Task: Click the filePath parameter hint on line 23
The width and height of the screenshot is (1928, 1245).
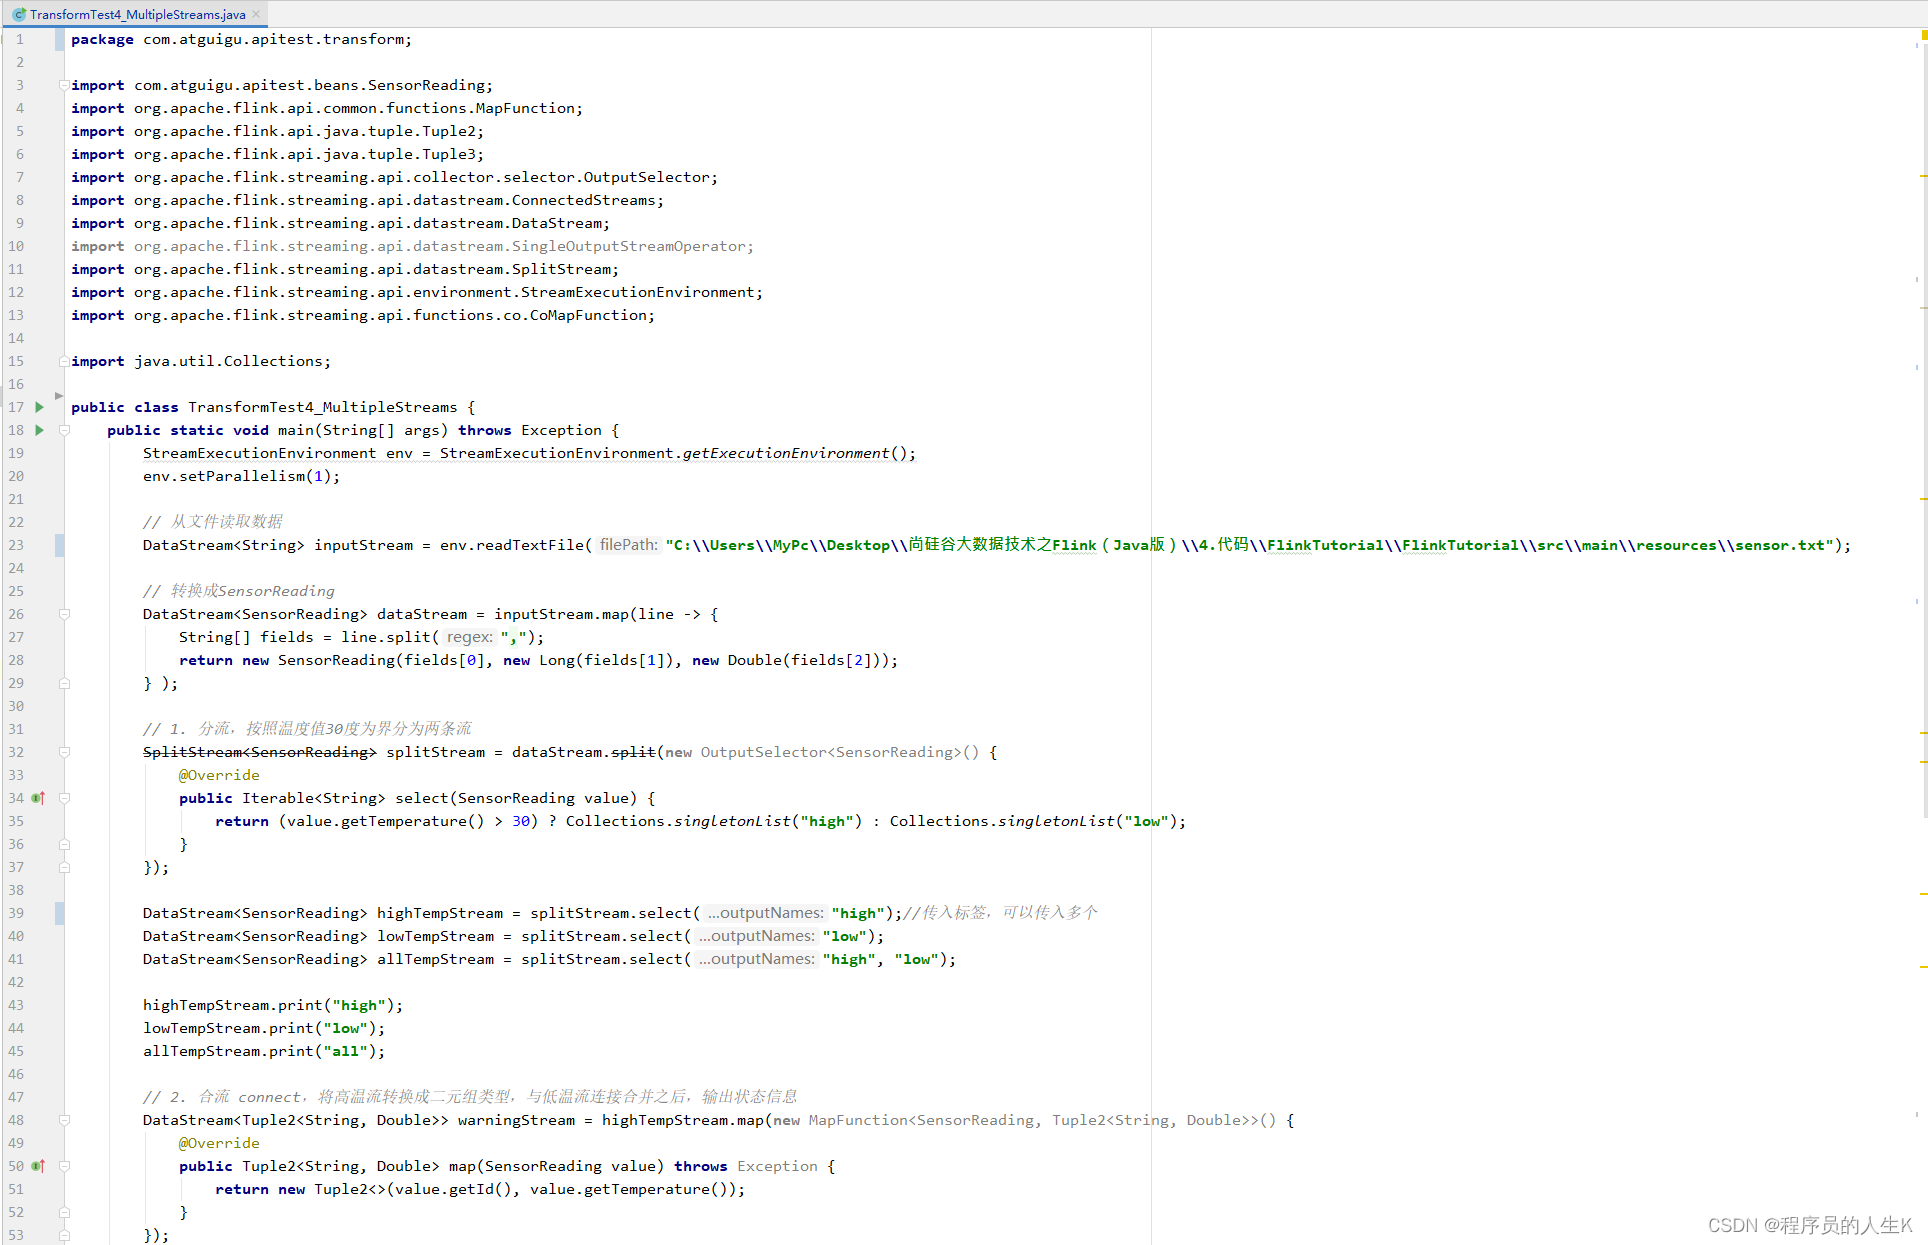Action: (628, 545)
